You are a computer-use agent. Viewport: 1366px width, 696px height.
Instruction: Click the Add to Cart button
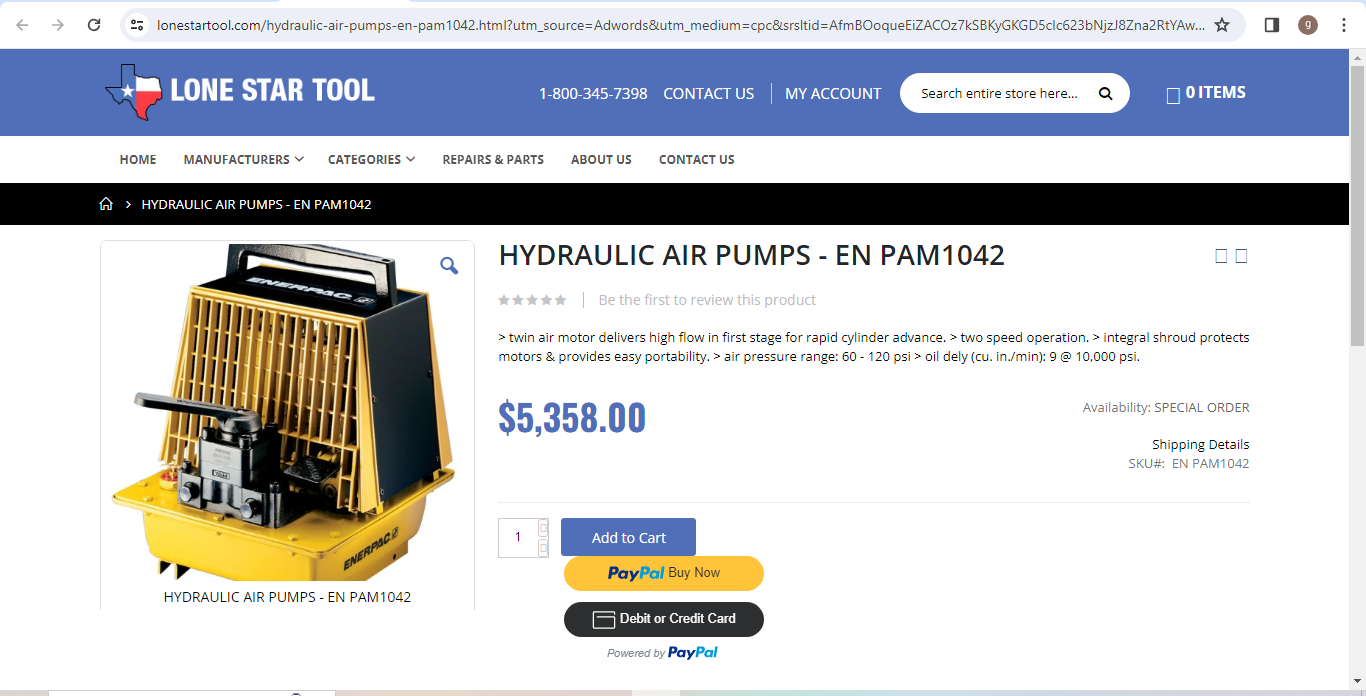[628, 537]
